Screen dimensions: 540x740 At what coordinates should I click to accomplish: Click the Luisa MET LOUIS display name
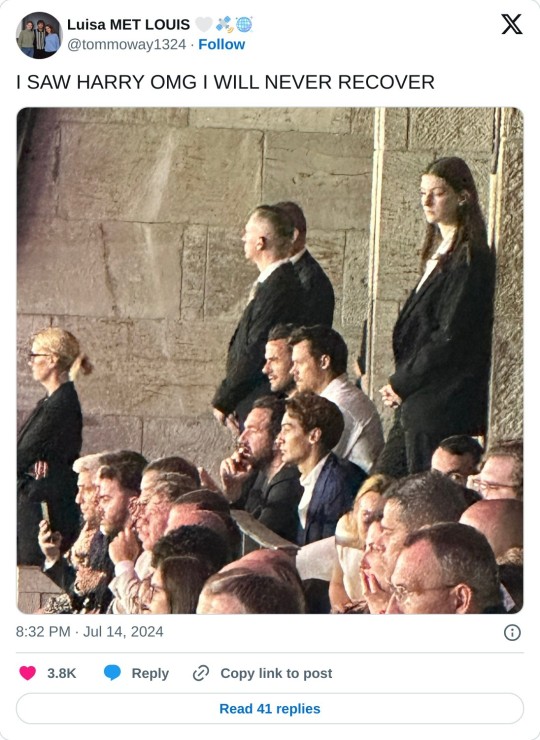click(x=128, y=24)
